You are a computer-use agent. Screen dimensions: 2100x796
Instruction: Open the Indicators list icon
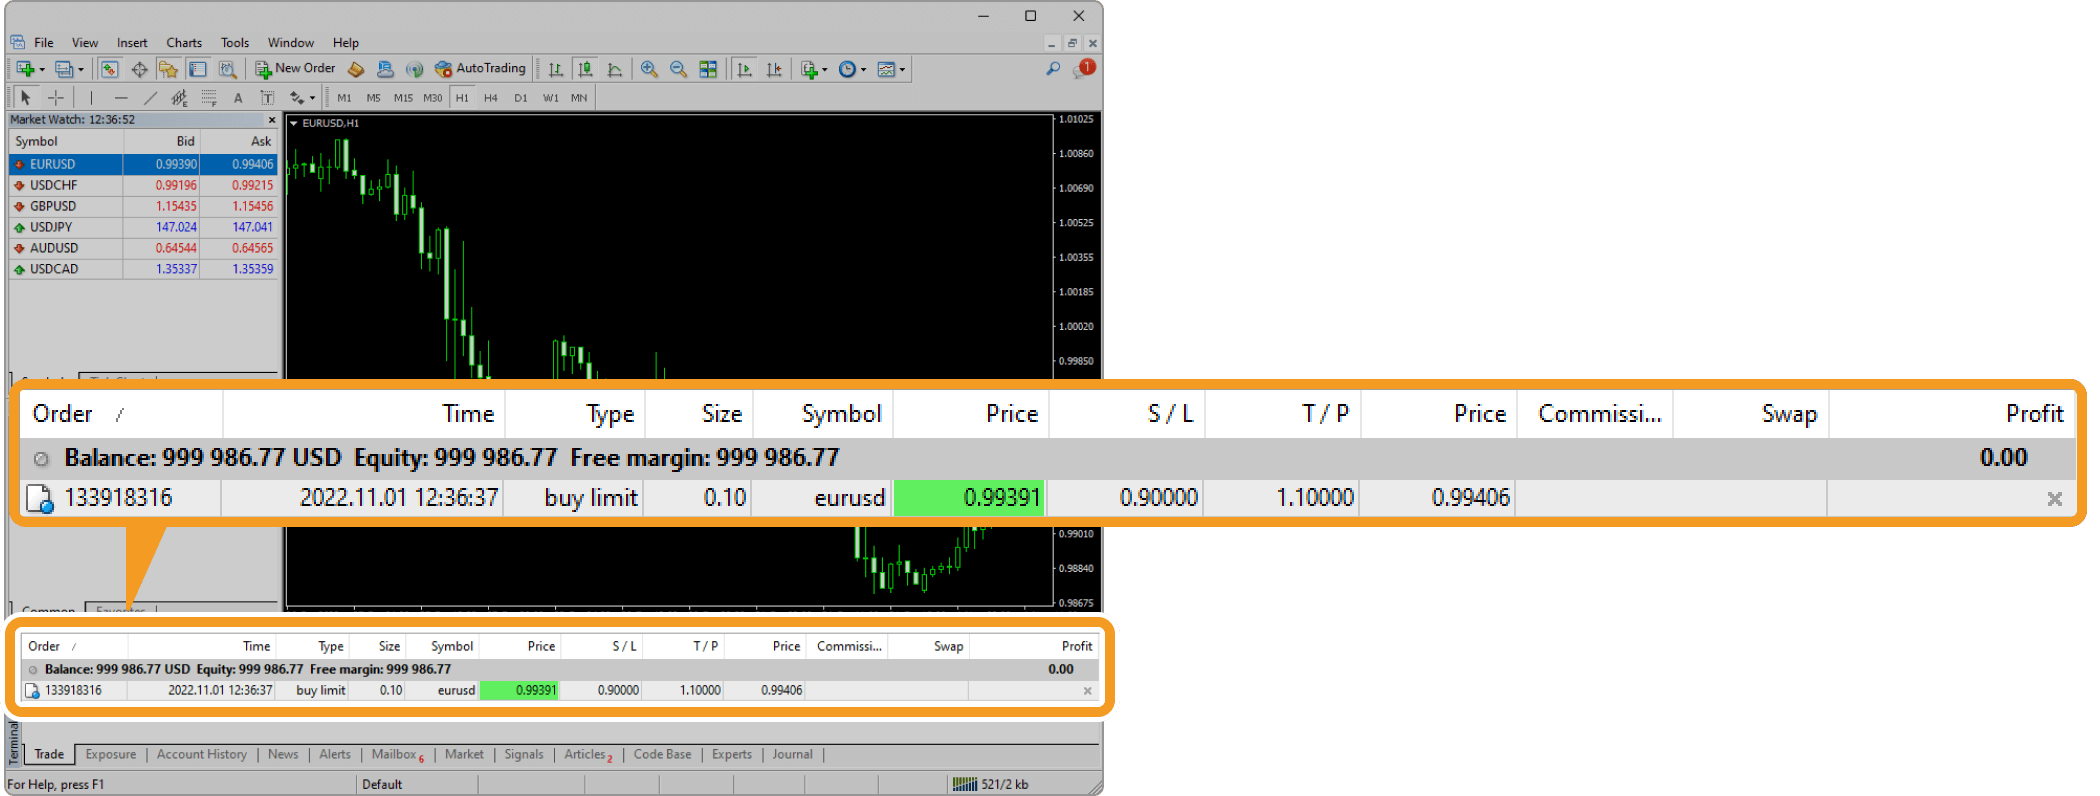pos(810,69)
